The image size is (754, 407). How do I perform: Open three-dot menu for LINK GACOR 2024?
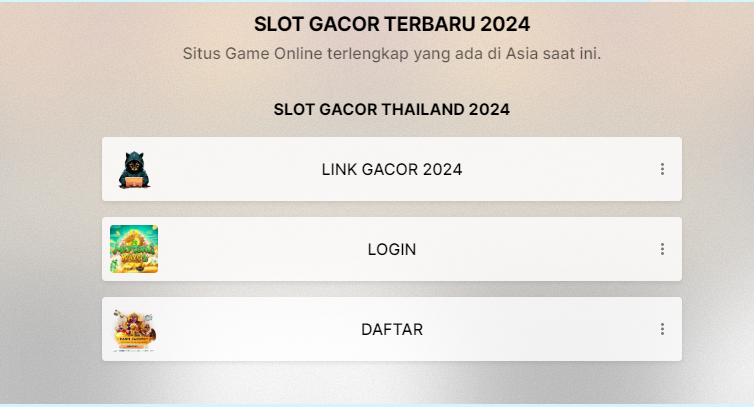662,170
